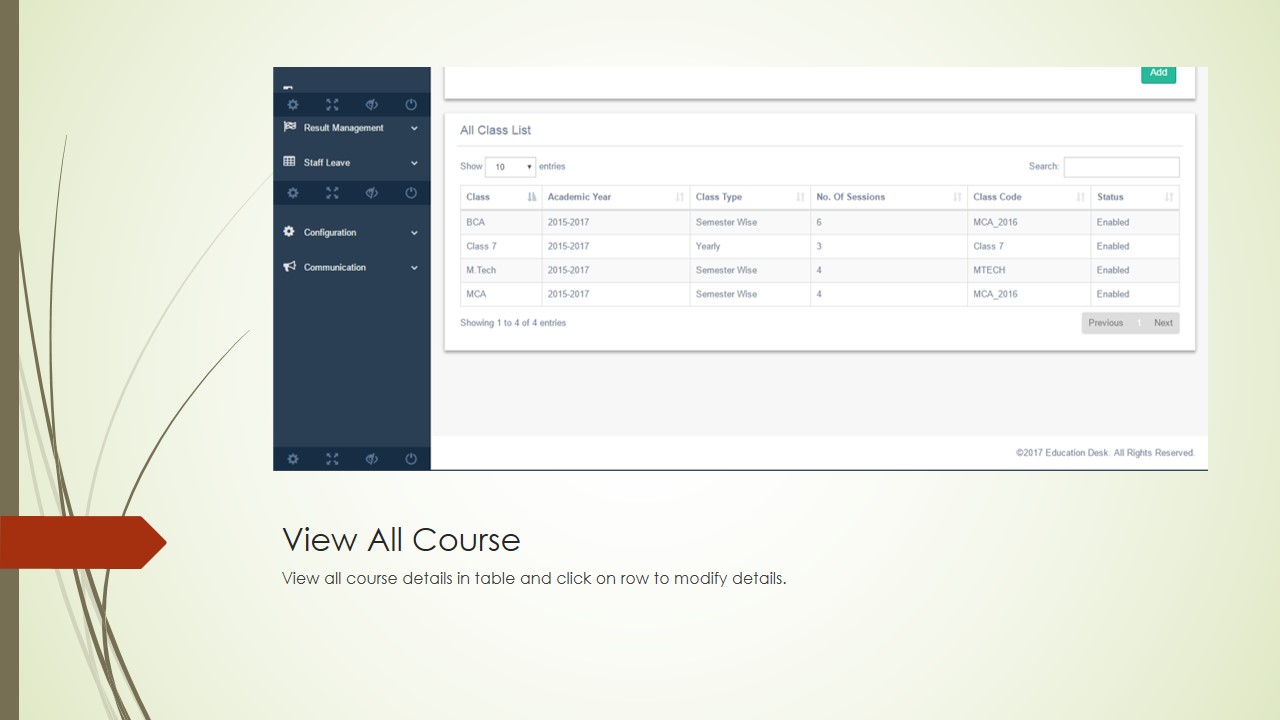This screenshot has height=720, width=1280.
Task: Click the gear icon above Result Management
Action: (x=292, y=105)
